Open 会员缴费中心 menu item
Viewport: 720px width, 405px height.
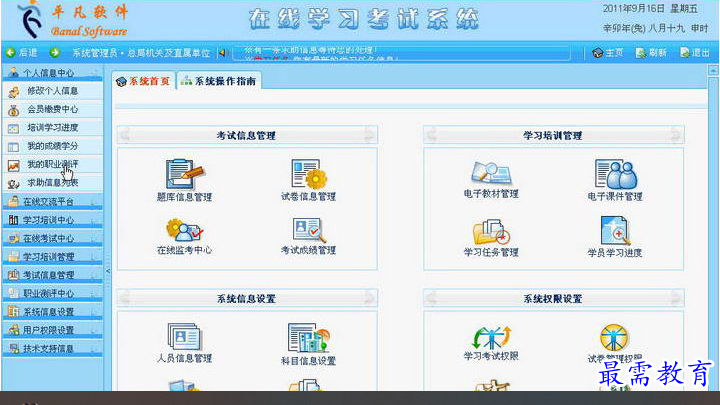pos(52,109)
